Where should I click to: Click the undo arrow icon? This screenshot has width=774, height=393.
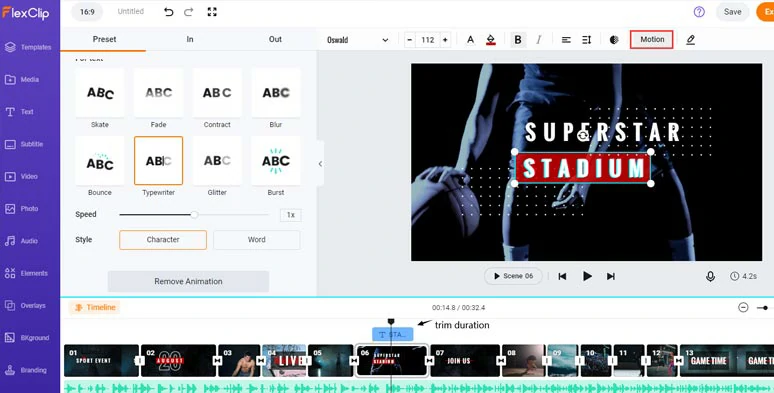pyautogui.click(x=169, y=12)
